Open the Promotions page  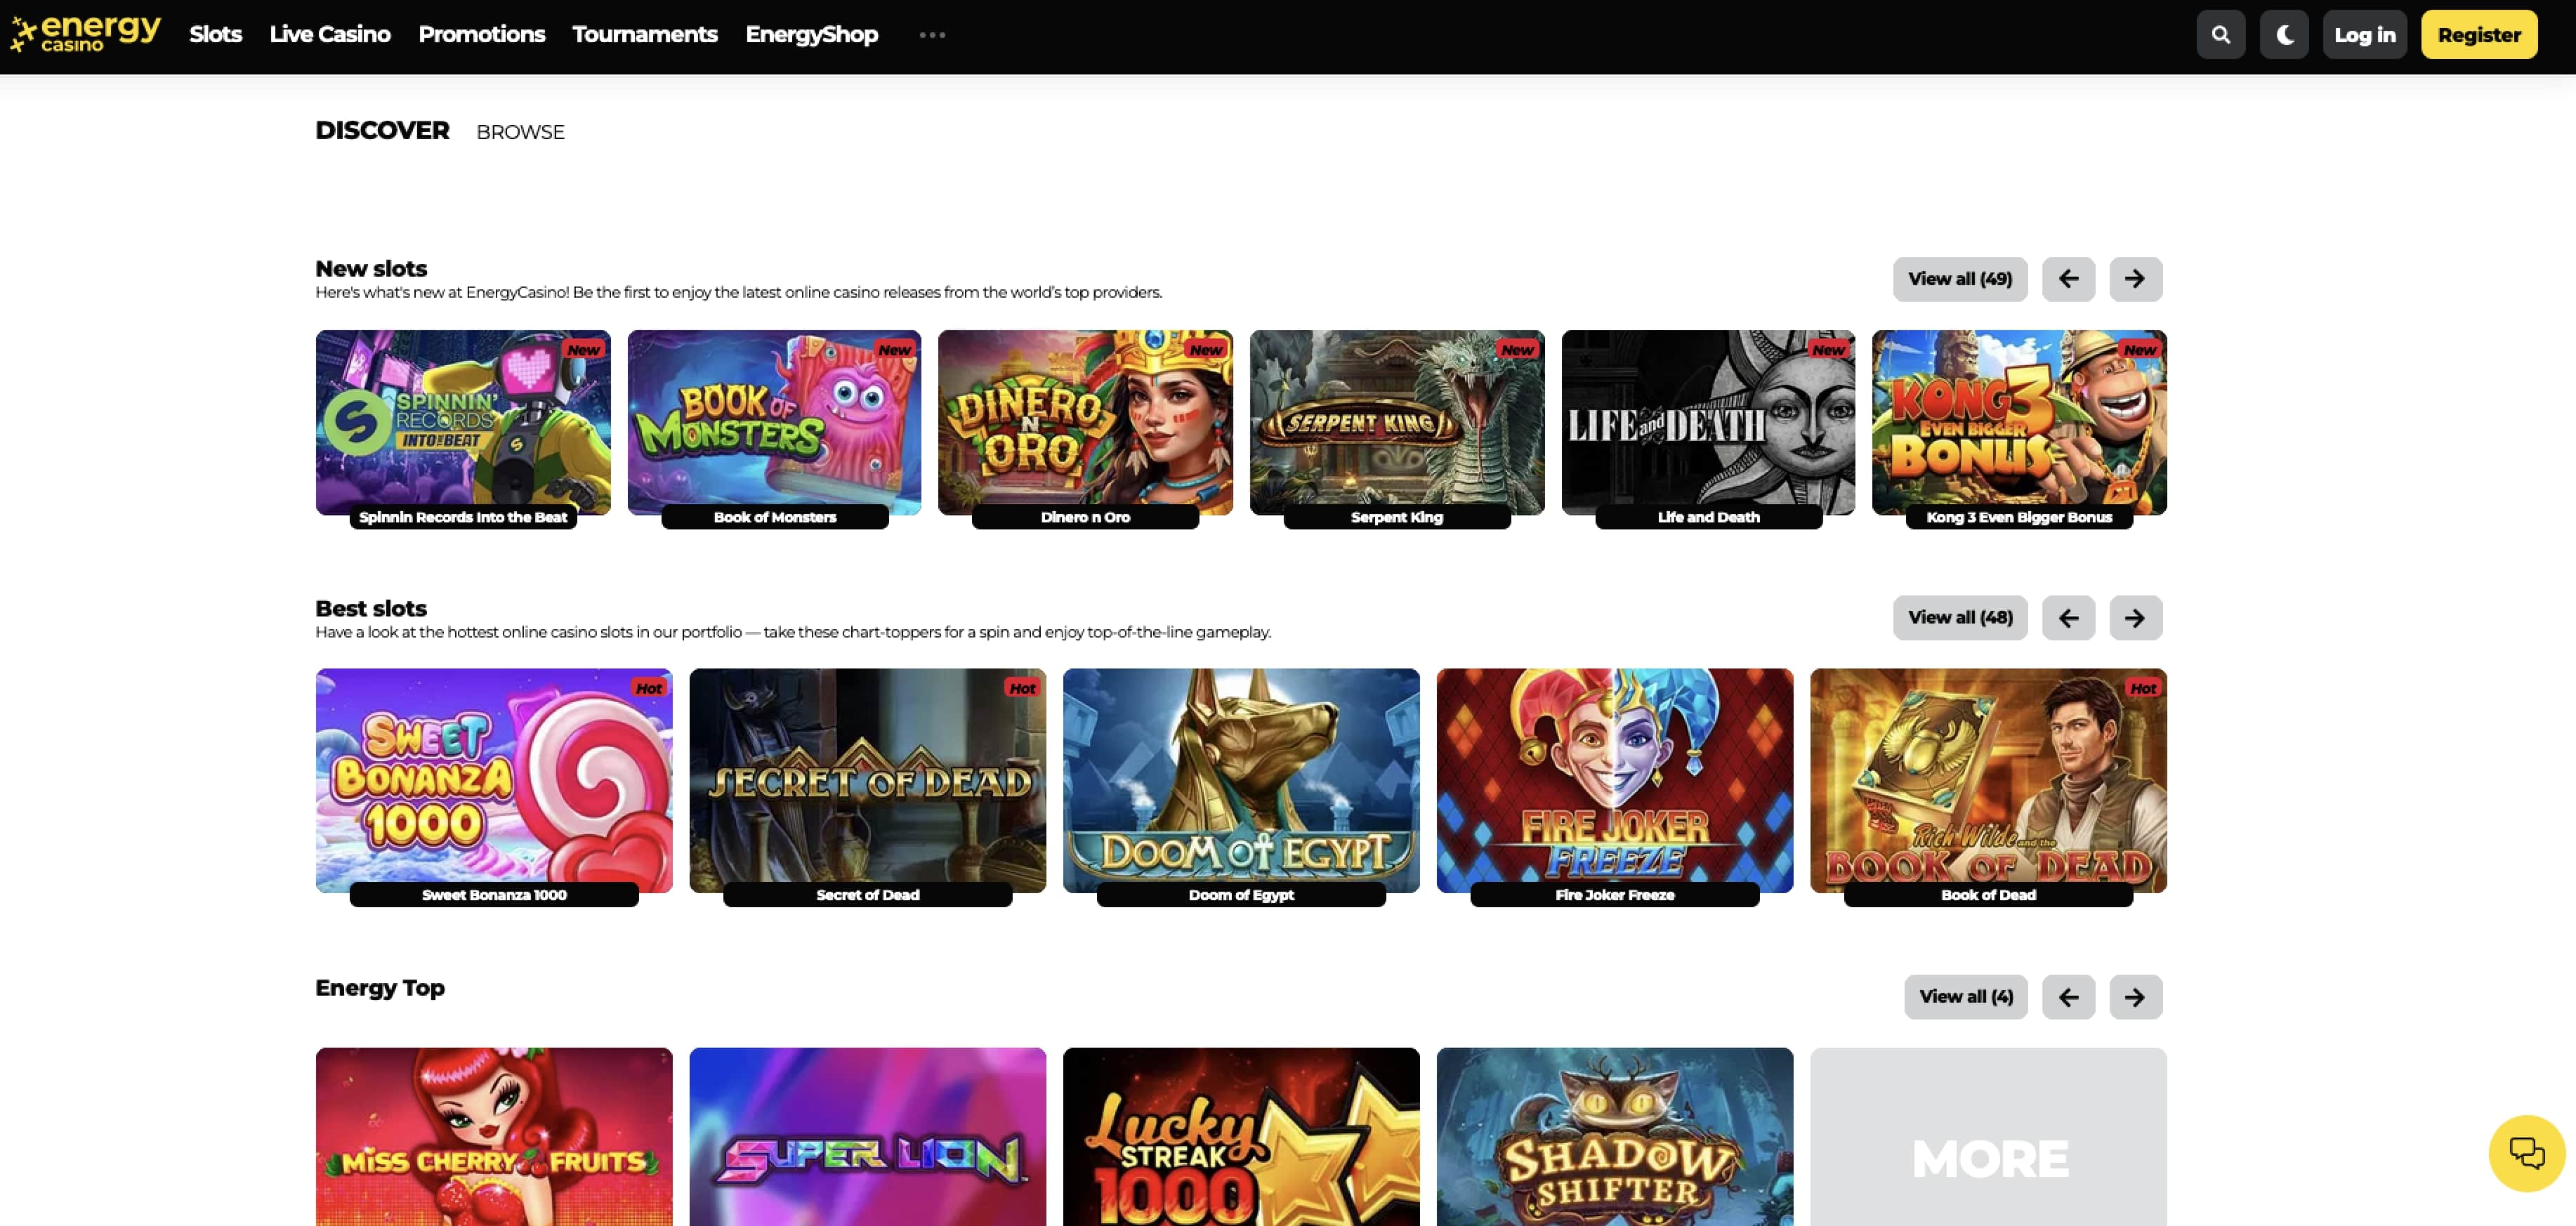click(x=481, y=35)
